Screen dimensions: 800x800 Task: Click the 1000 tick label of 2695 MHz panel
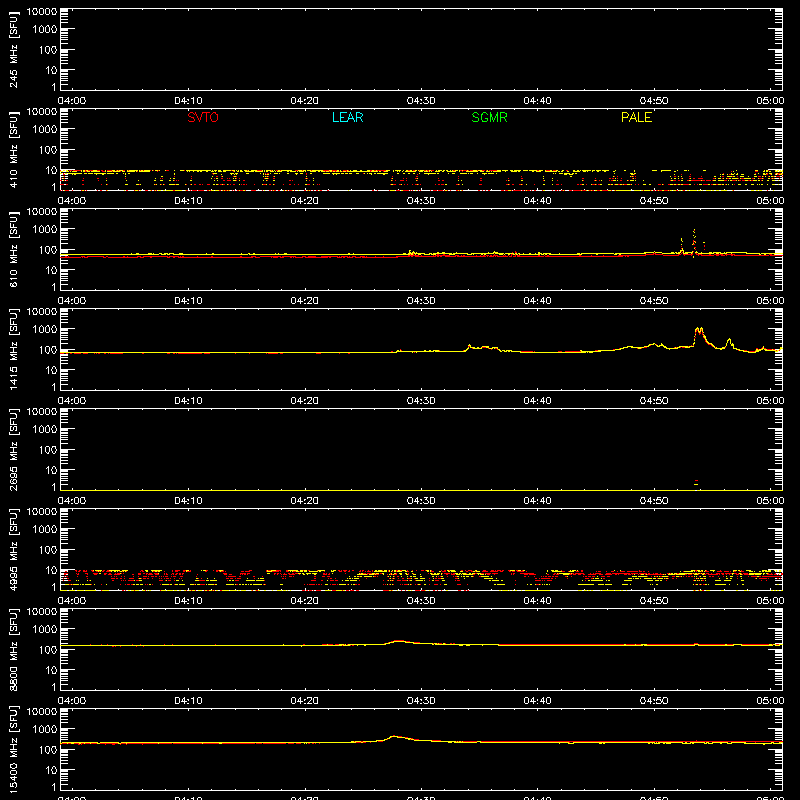pyautogui.click(x=44, y=430)
